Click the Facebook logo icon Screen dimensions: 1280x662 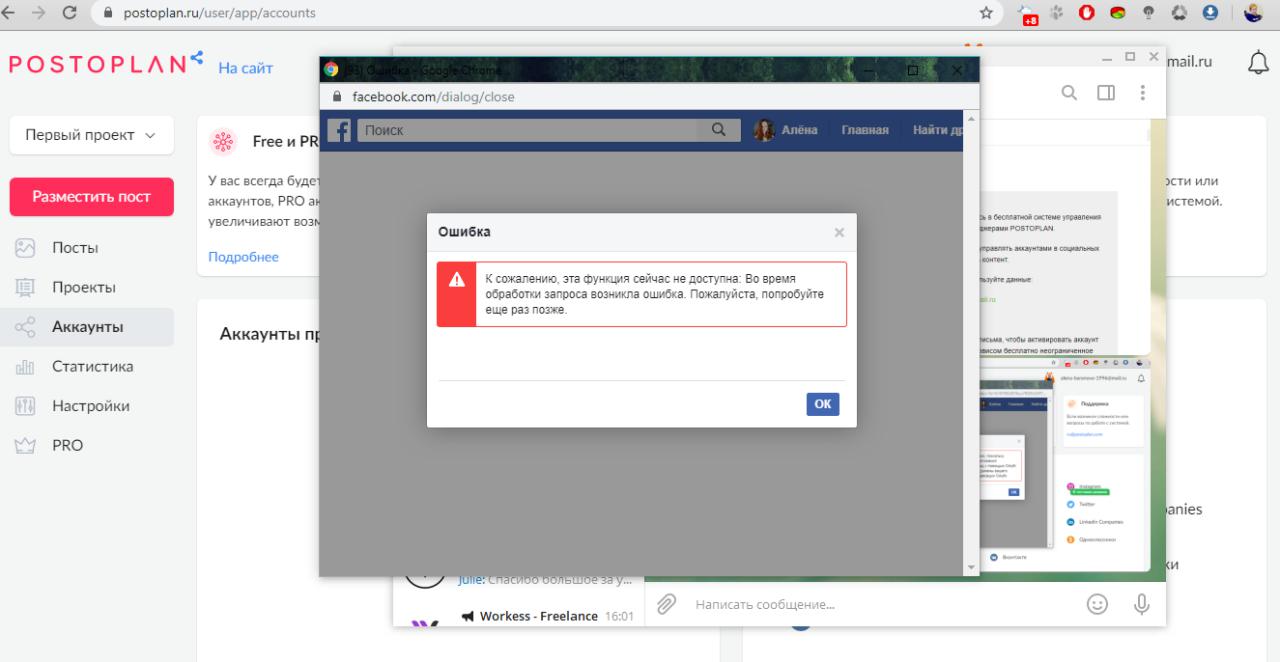coord(340,130)
